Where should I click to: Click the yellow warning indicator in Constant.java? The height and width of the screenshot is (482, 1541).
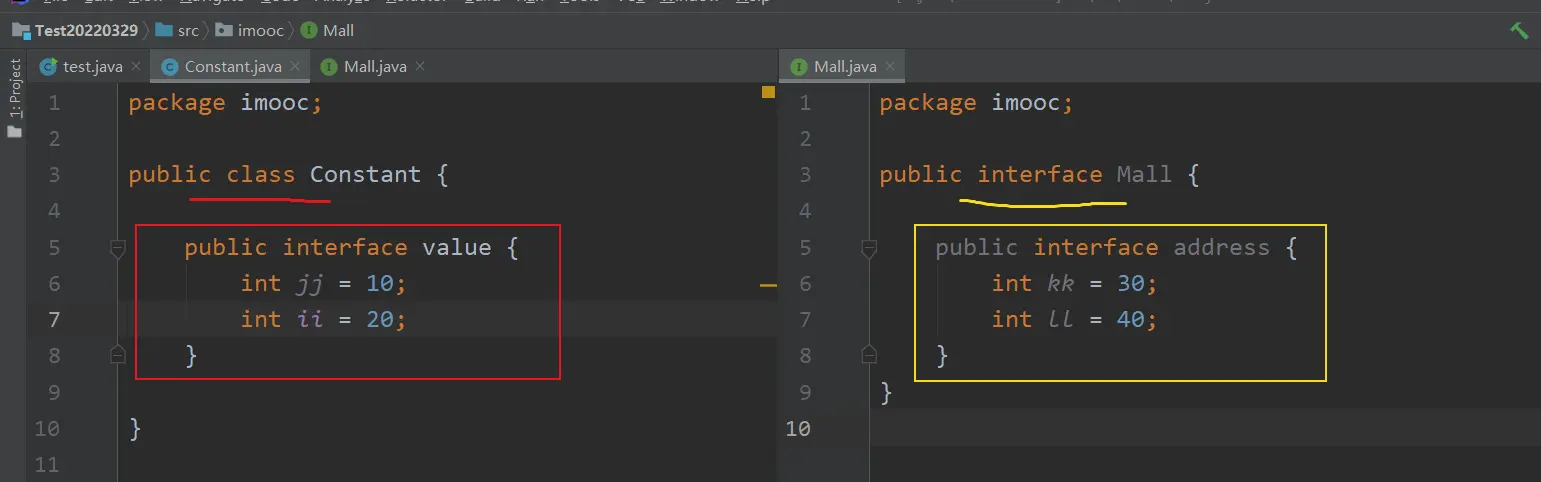[x=768, y=93]
